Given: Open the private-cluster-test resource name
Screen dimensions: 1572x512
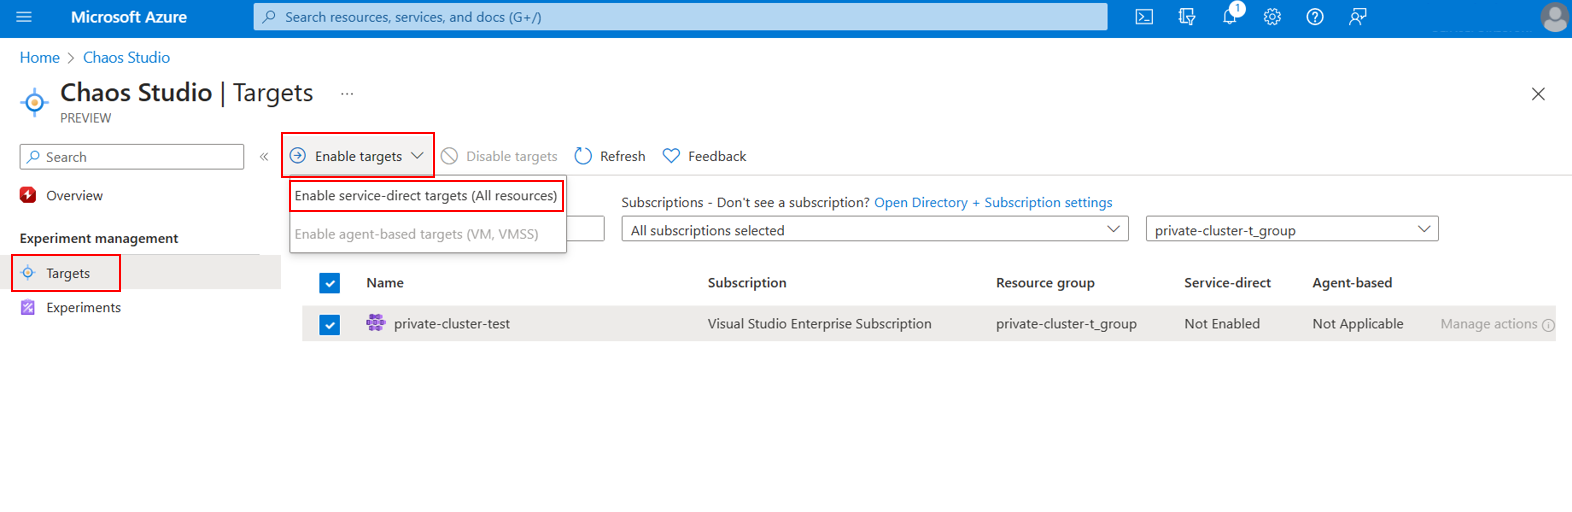Looking at the screenshot, I should coord(452,324).
